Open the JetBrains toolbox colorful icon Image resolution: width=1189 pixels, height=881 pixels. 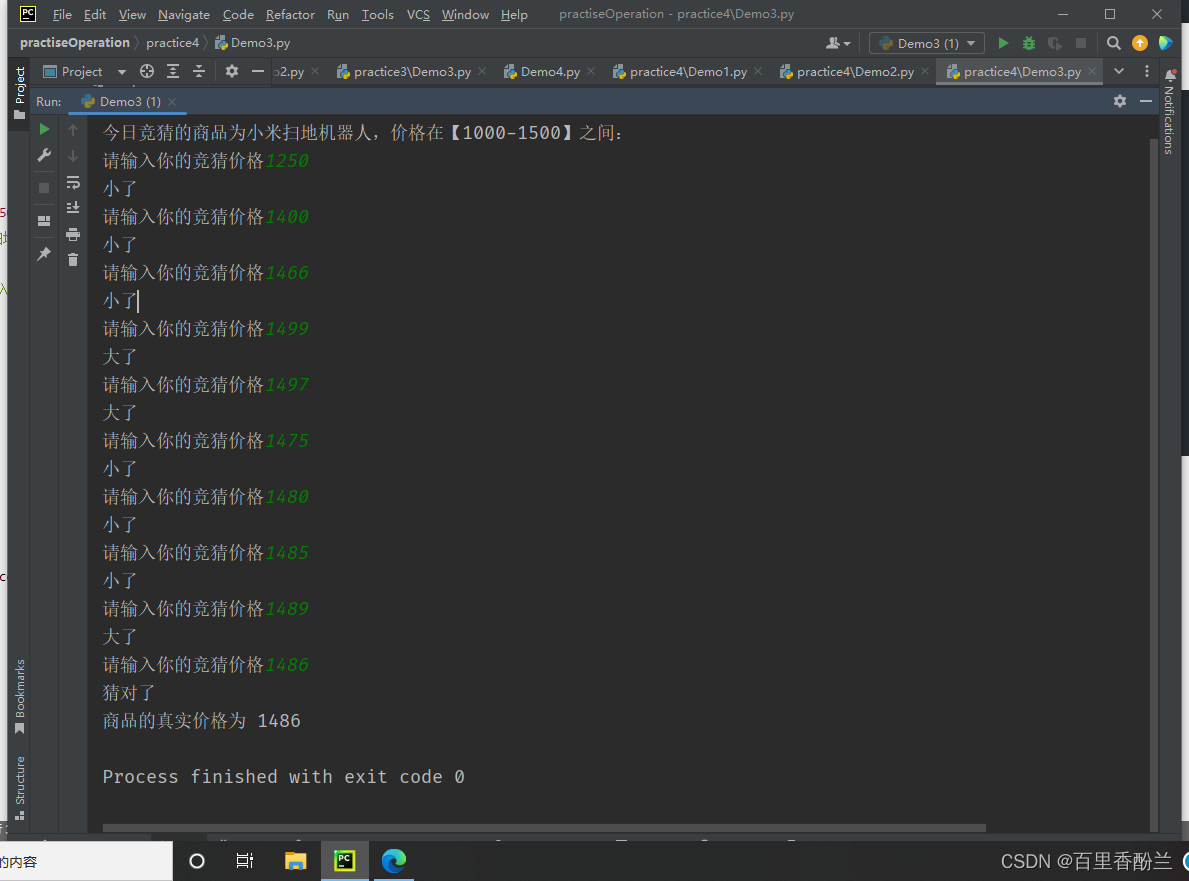[1166, 43]
